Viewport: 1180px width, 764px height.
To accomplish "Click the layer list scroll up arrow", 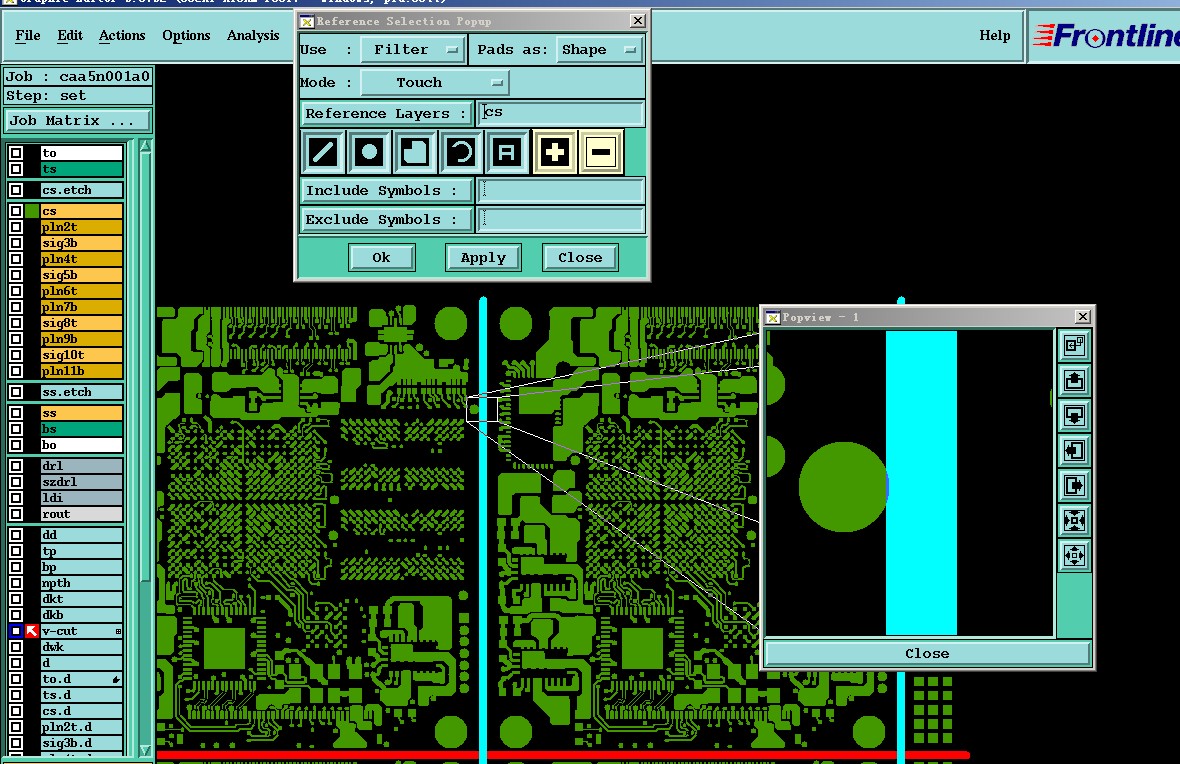I will 145,147.
